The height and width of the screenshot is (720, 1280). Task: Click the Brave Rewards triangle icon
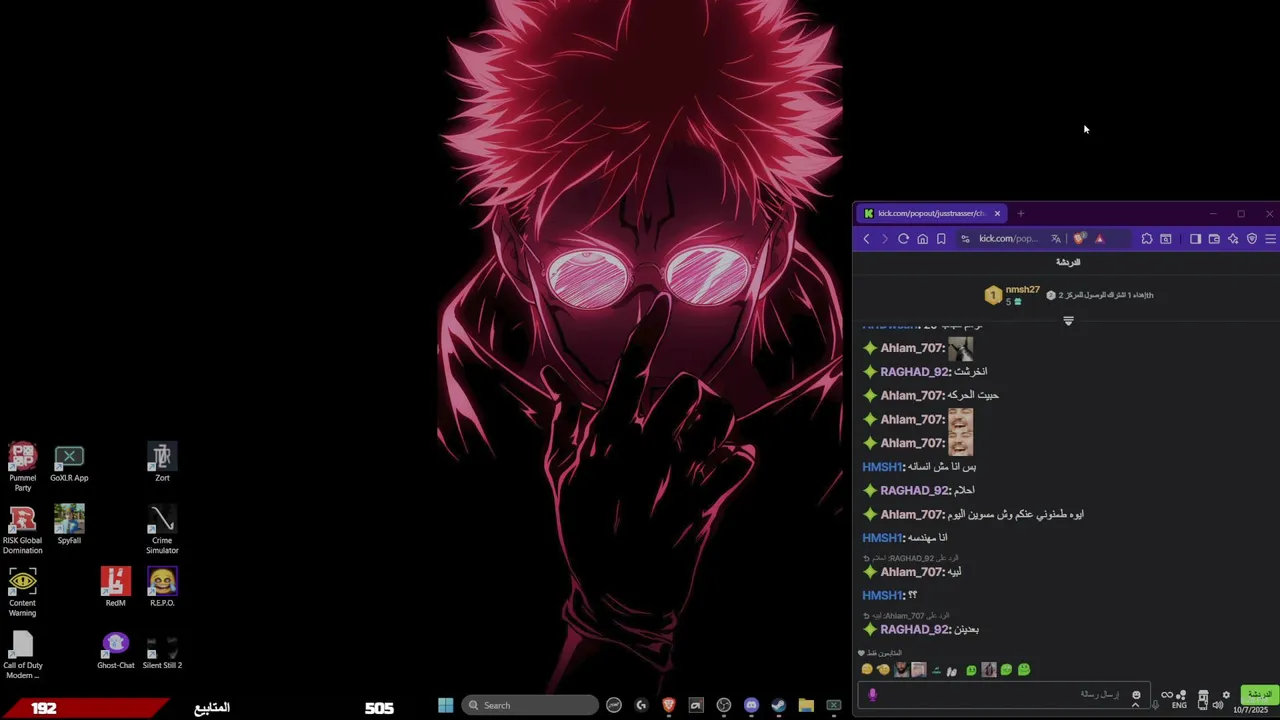(1099, 239)
